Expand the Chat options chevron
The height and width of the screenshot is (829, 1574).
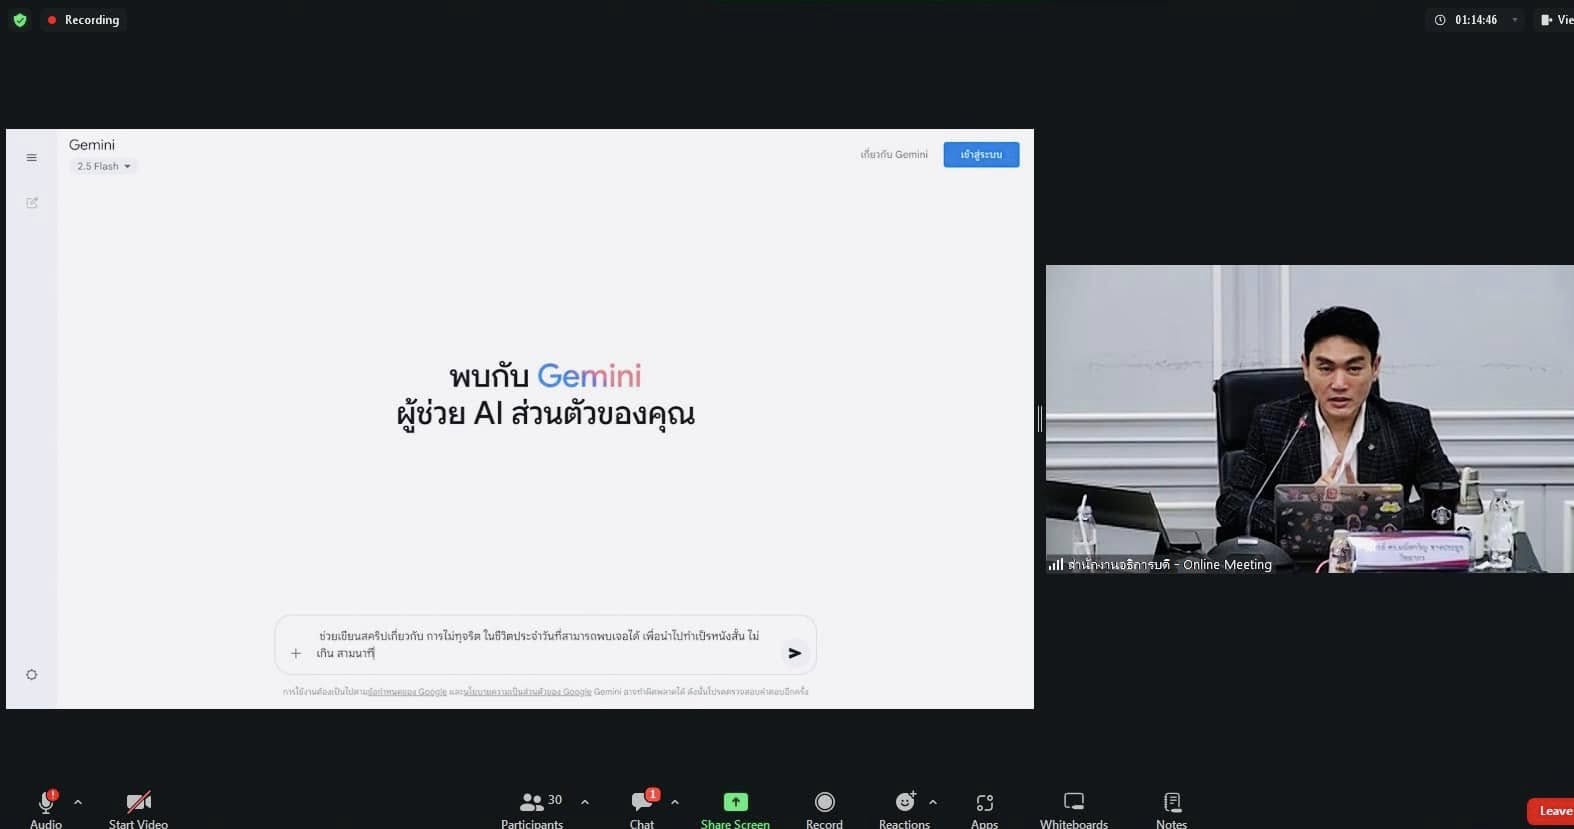point(675,802)
